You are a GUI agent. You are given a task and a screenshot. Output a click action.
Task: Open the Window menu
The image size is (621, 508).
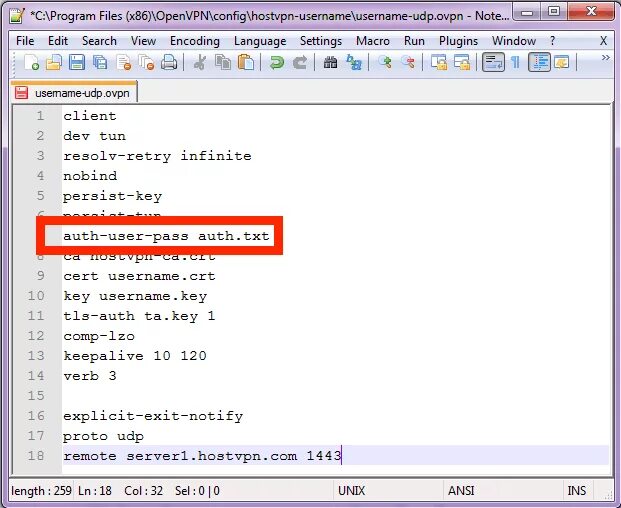click(x=514, y=41)
